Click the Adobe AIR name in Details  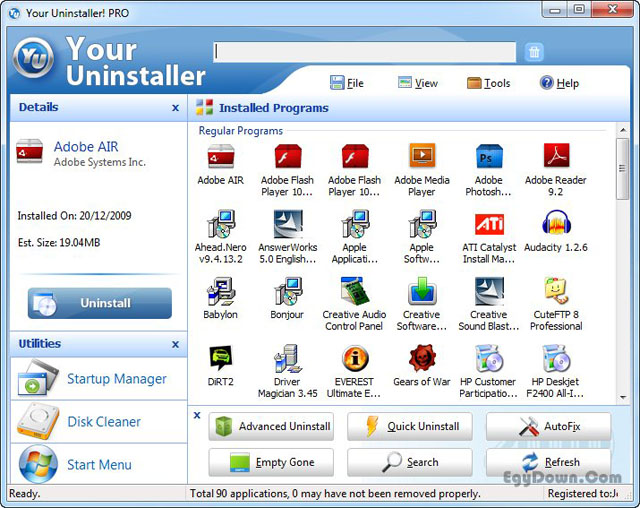coord(86,146)
